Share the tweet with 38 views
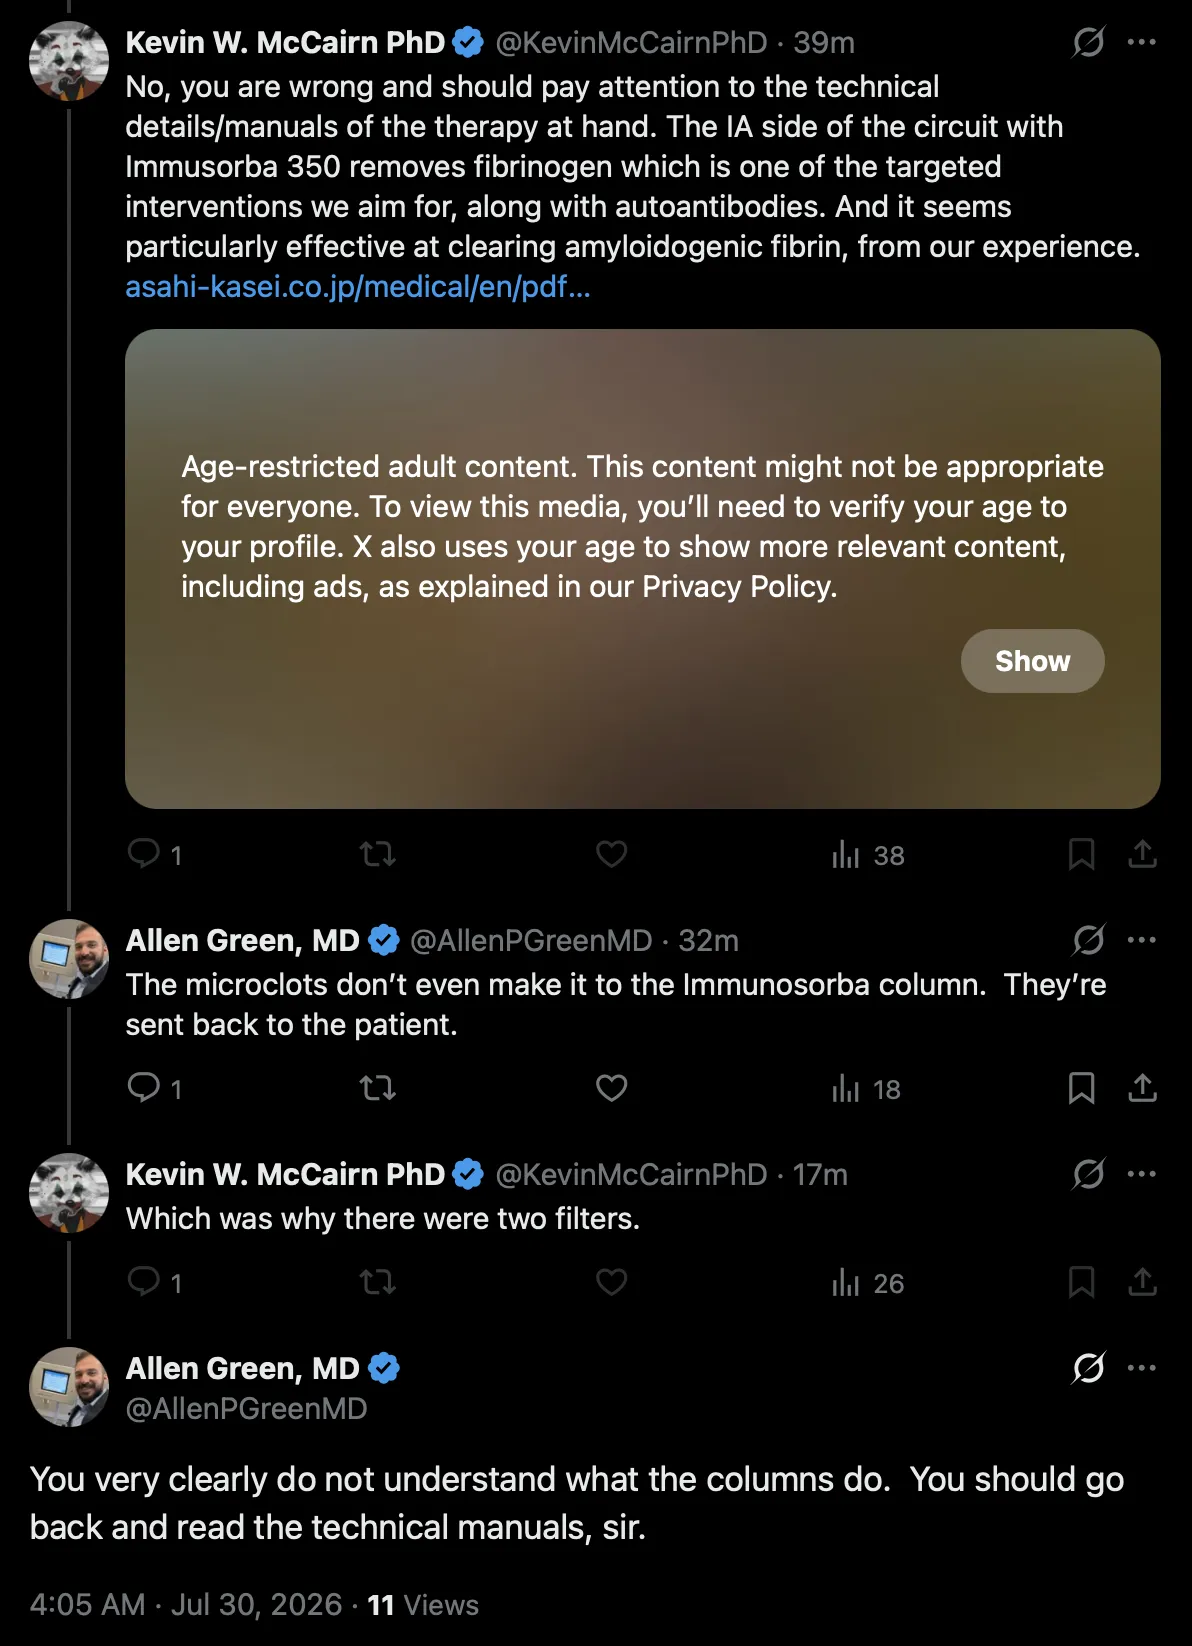 coord(1142,854)
